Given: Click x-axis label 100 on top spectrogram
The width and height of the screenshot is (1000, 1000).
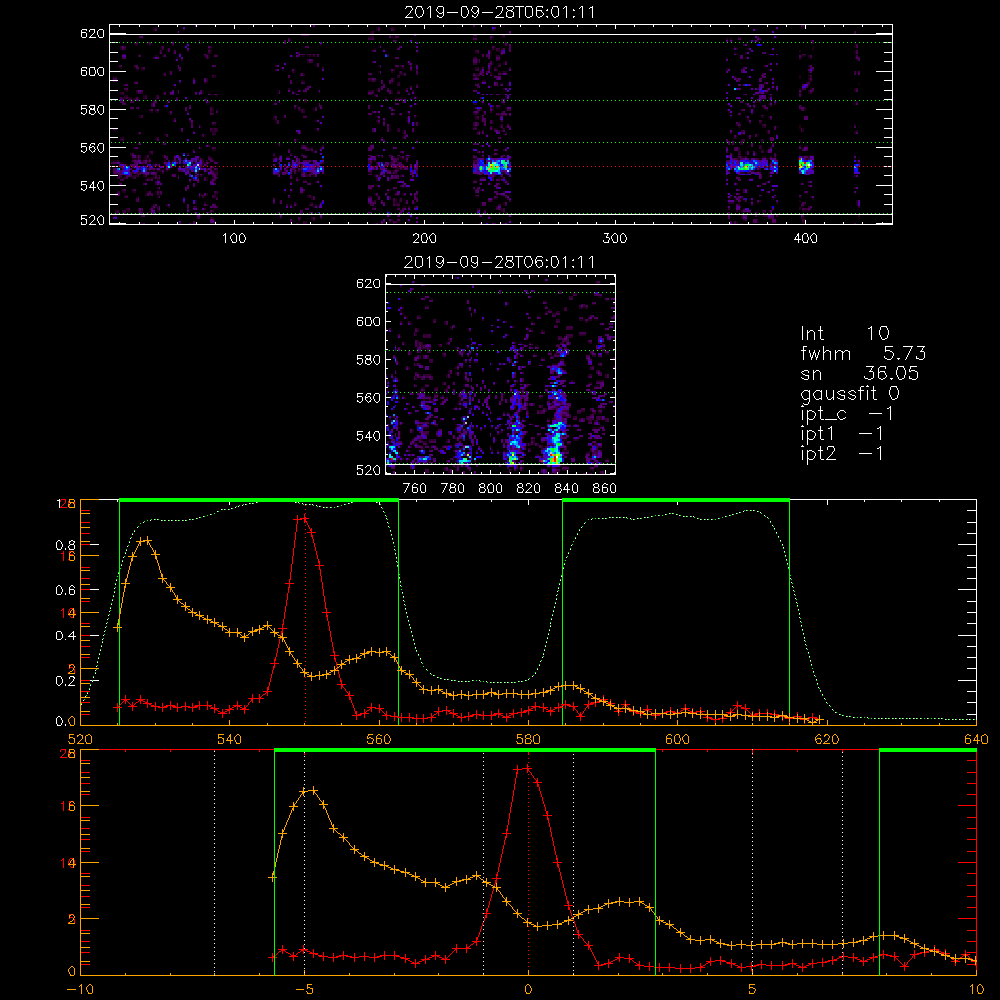Looking at the screenshot, I should [234, 239].
